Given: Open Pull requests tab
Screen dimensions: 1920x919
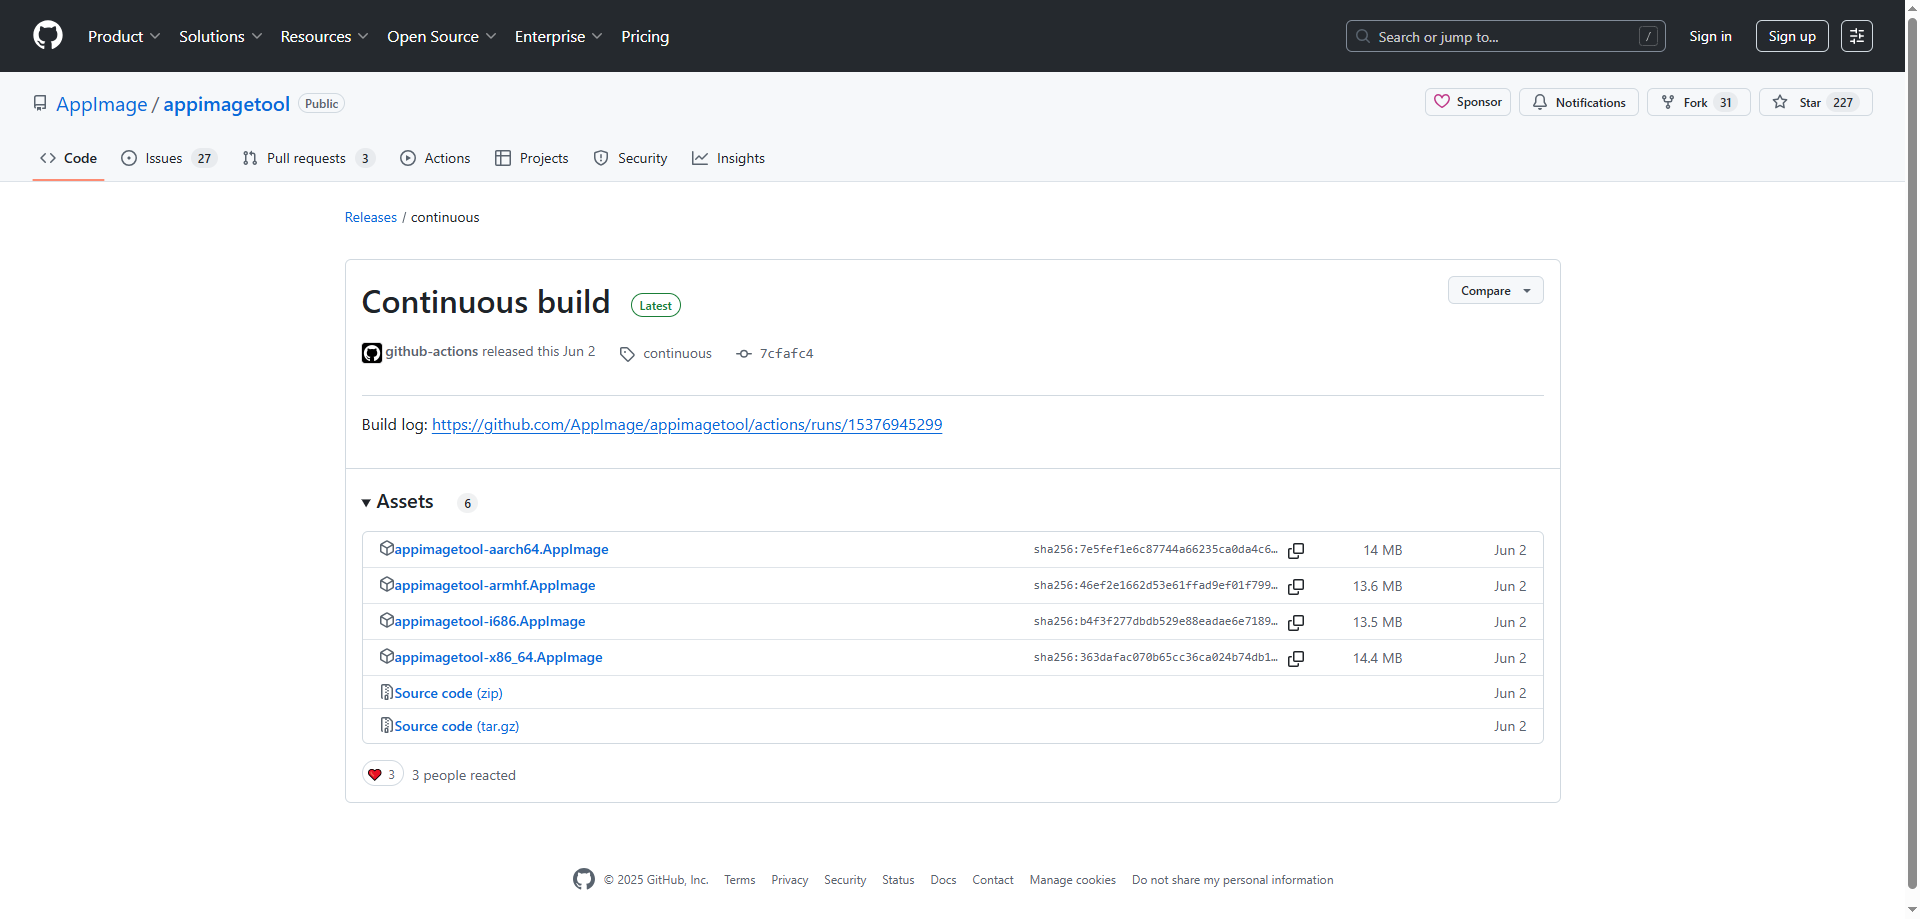Looking at the screenshot, I should (x=308, y=158).
